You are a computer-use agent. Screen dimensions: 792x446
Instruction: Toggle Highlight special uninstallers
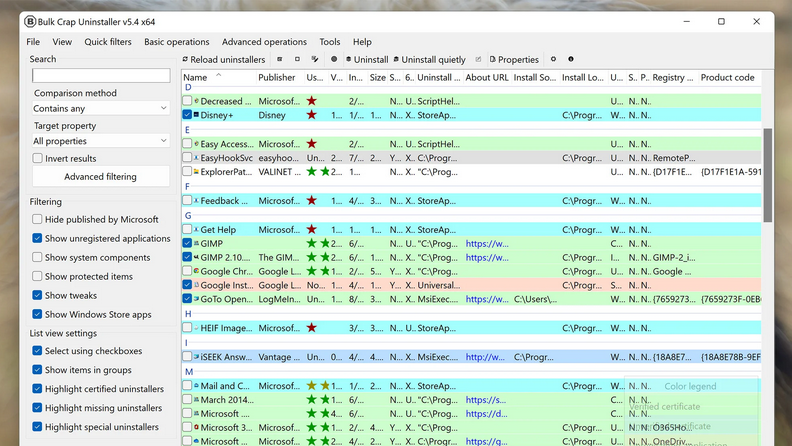[37, 426]
